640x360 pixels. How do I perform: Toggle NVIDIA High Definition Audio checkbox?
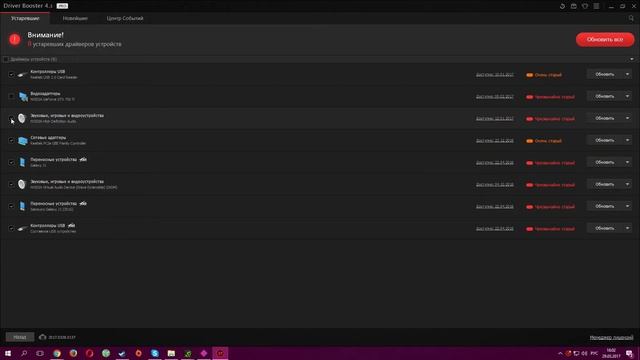(11, 119)
